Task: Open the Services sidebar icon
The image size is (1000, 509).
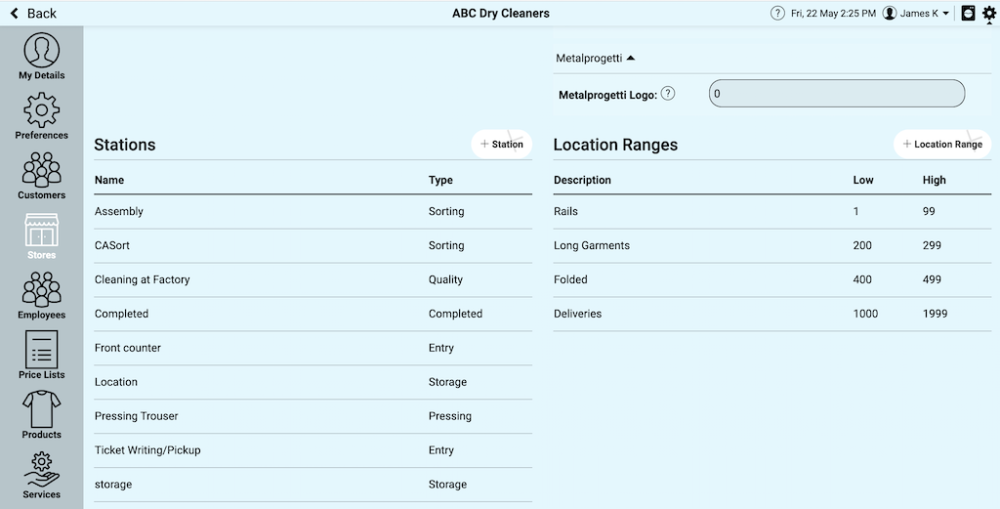Action: click(41, 475)
